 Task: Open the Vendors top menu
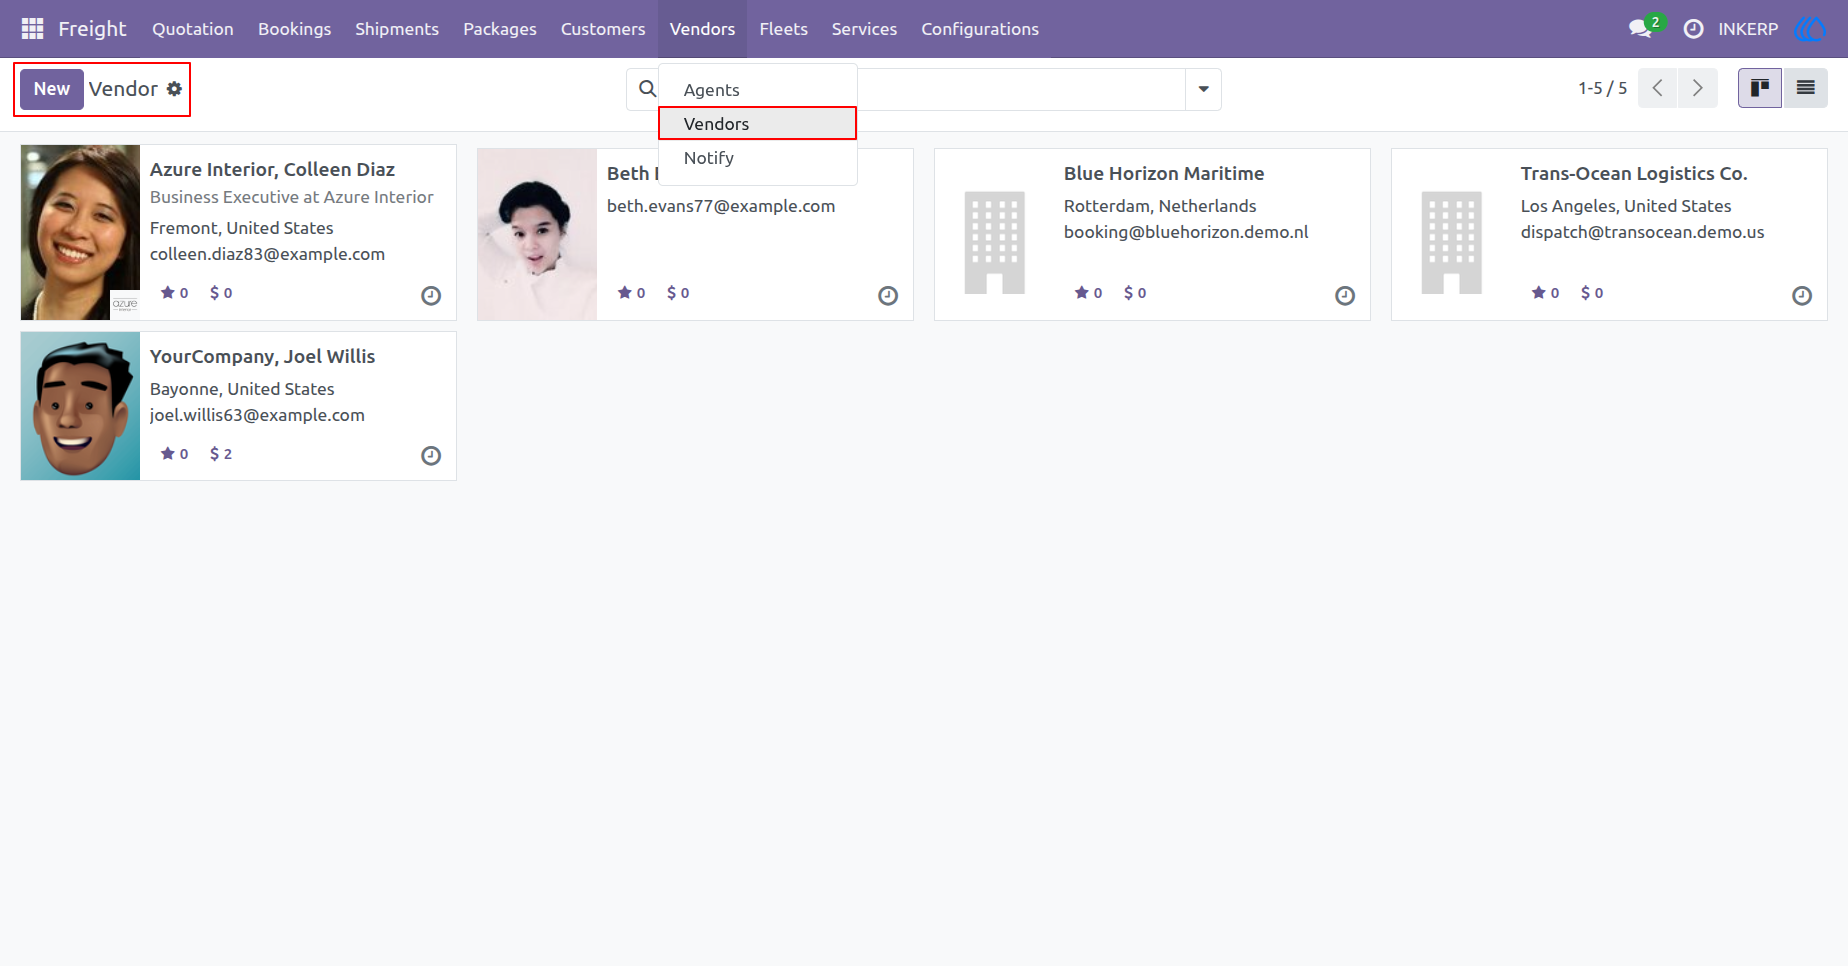point(702,29)
